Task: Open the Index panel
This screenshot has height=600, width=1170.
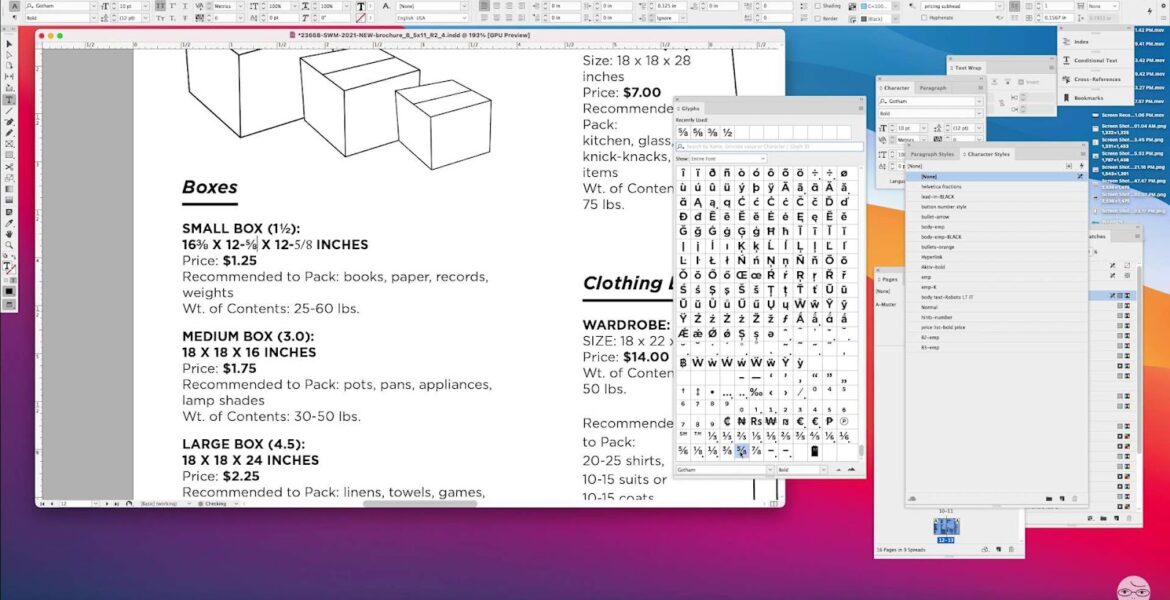Action: 1076,42
